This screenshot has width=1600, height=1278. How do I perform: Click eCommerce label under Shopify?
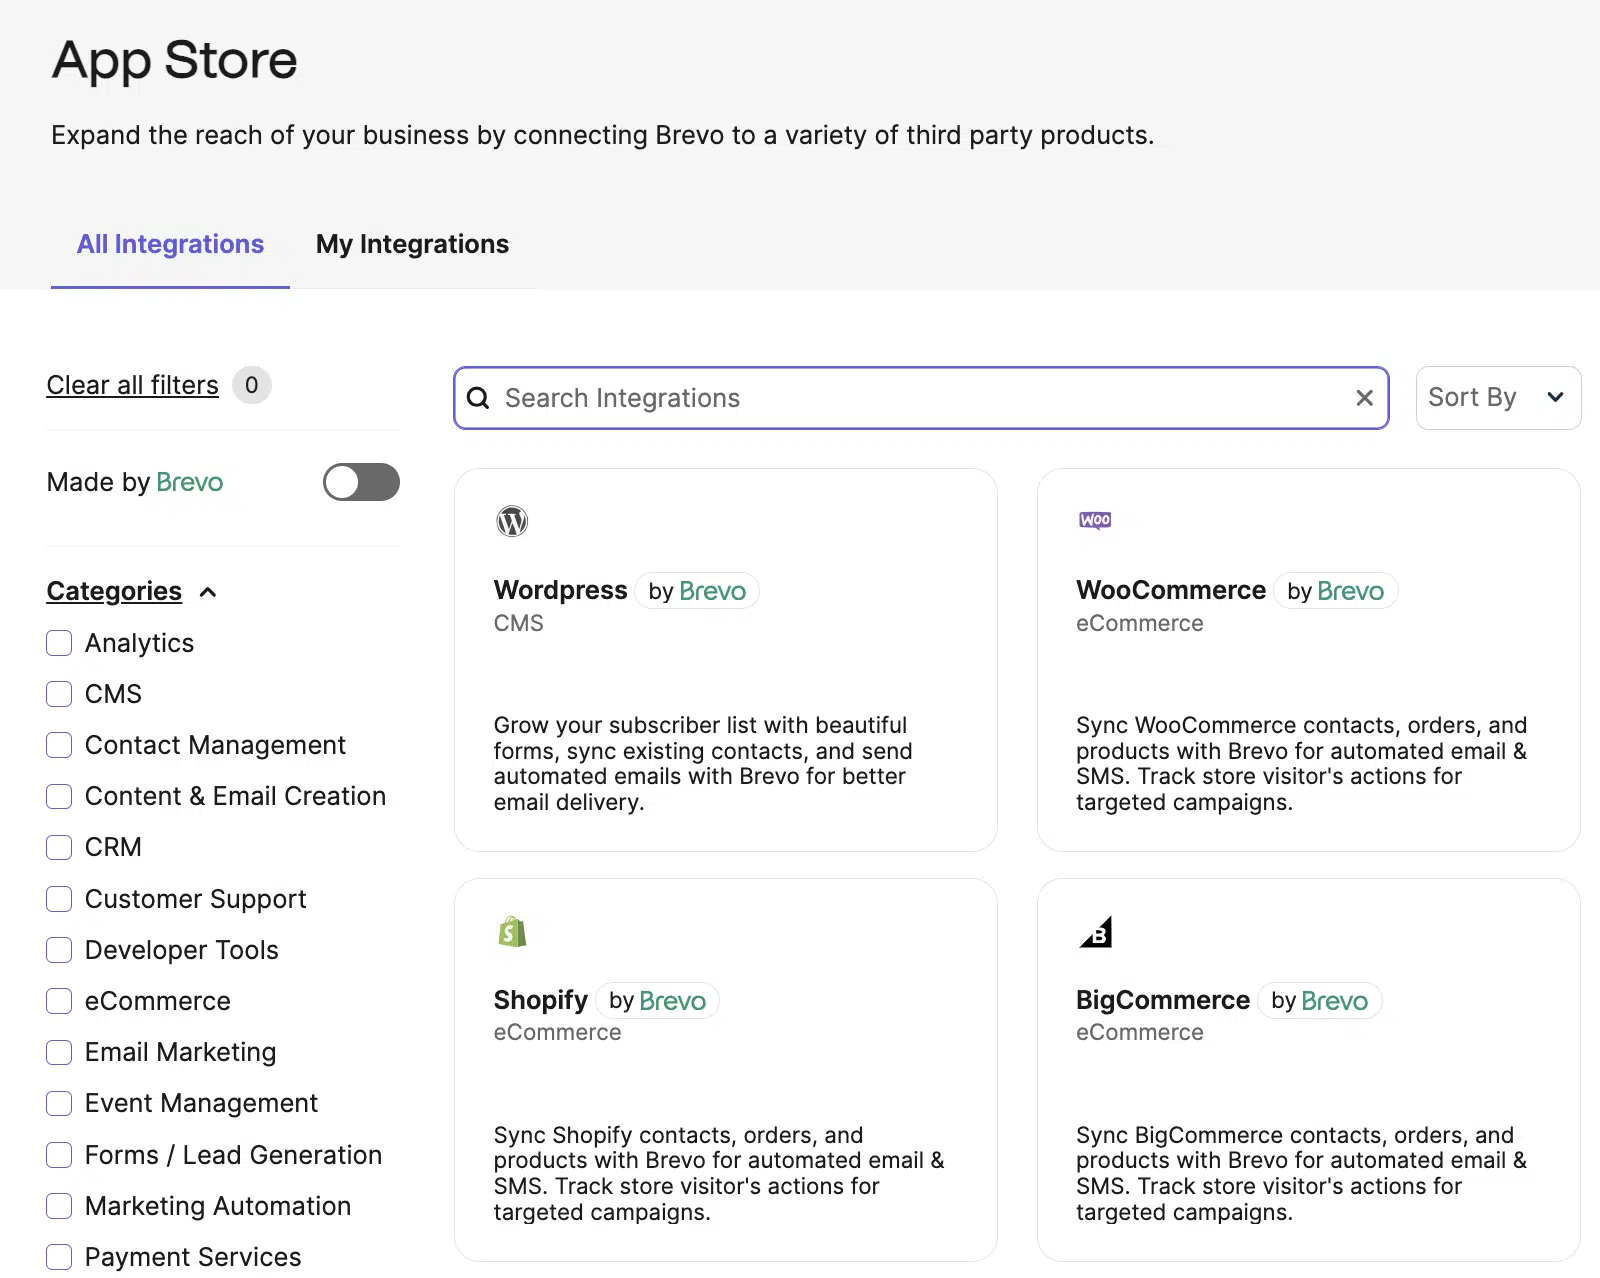(557, 1032)
